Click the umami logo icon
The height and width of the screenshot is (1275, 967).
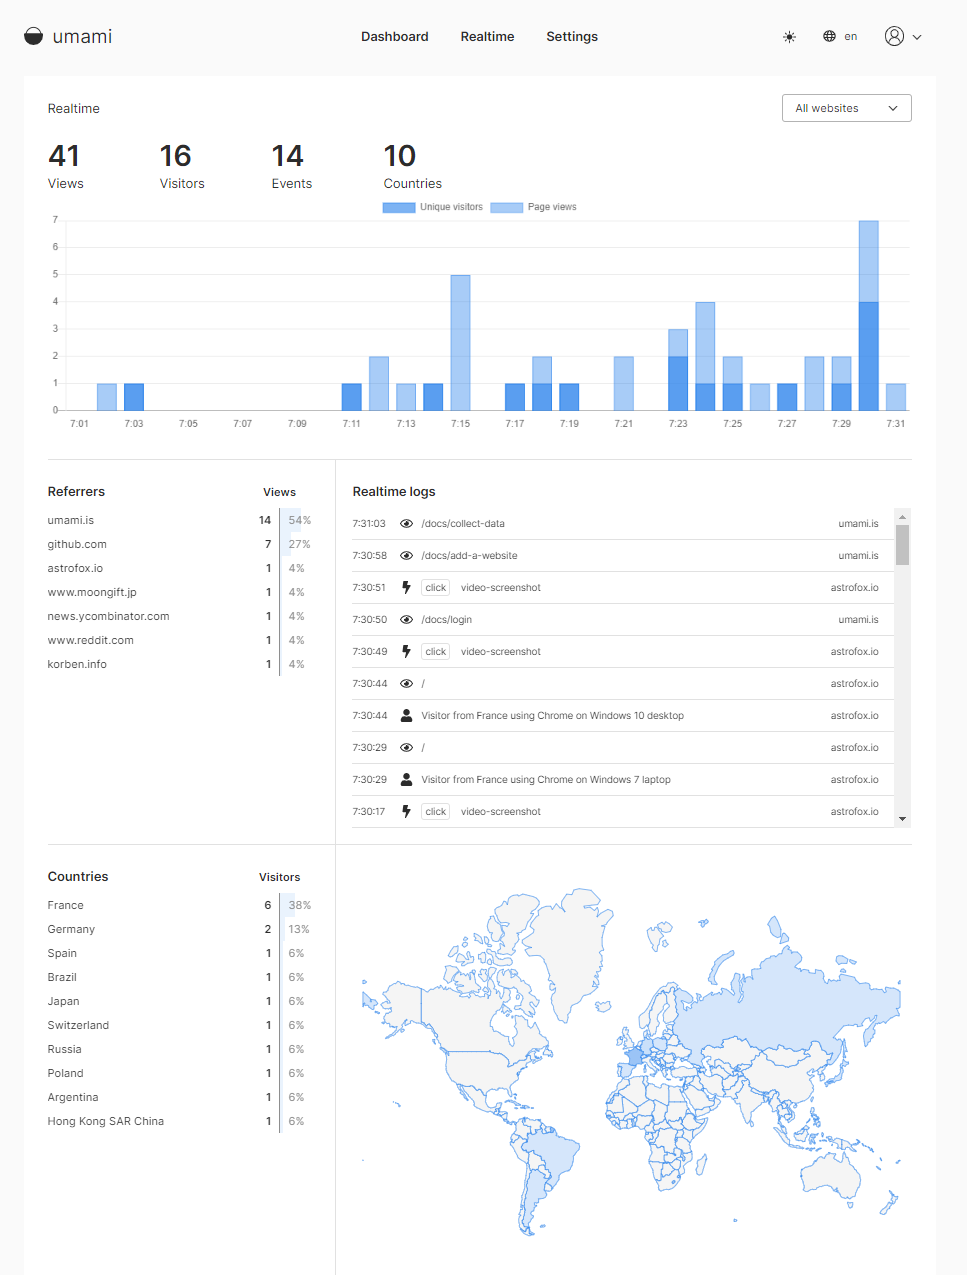tap(33, 35)
